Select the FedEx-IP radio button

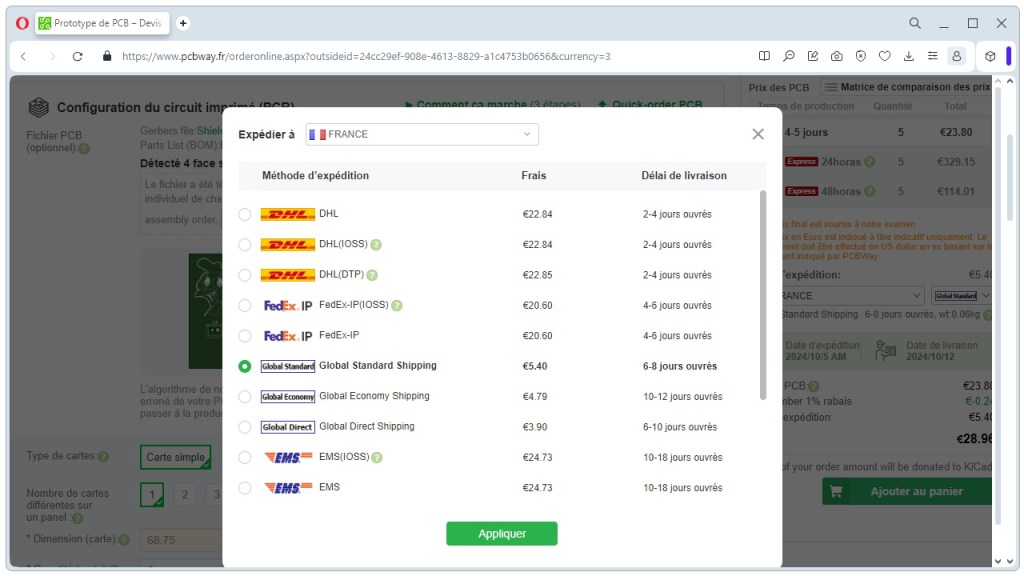[x=245, y=336]
